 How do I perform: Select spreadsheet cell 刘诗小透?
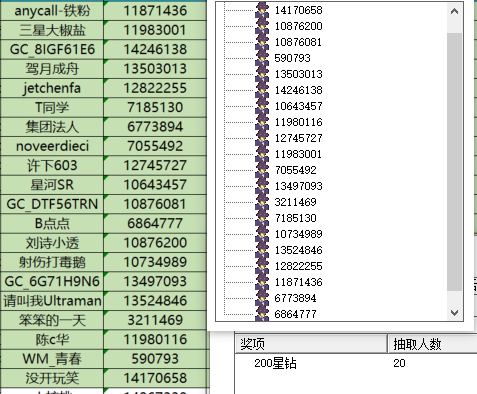pos(52,243)
